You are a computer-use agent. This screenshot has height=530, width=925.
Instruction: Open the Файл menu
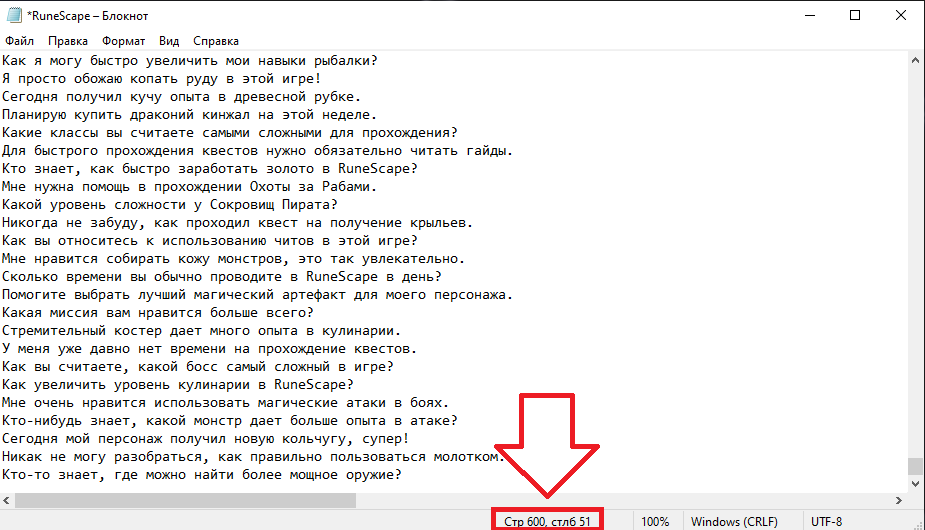pos(19,41)
